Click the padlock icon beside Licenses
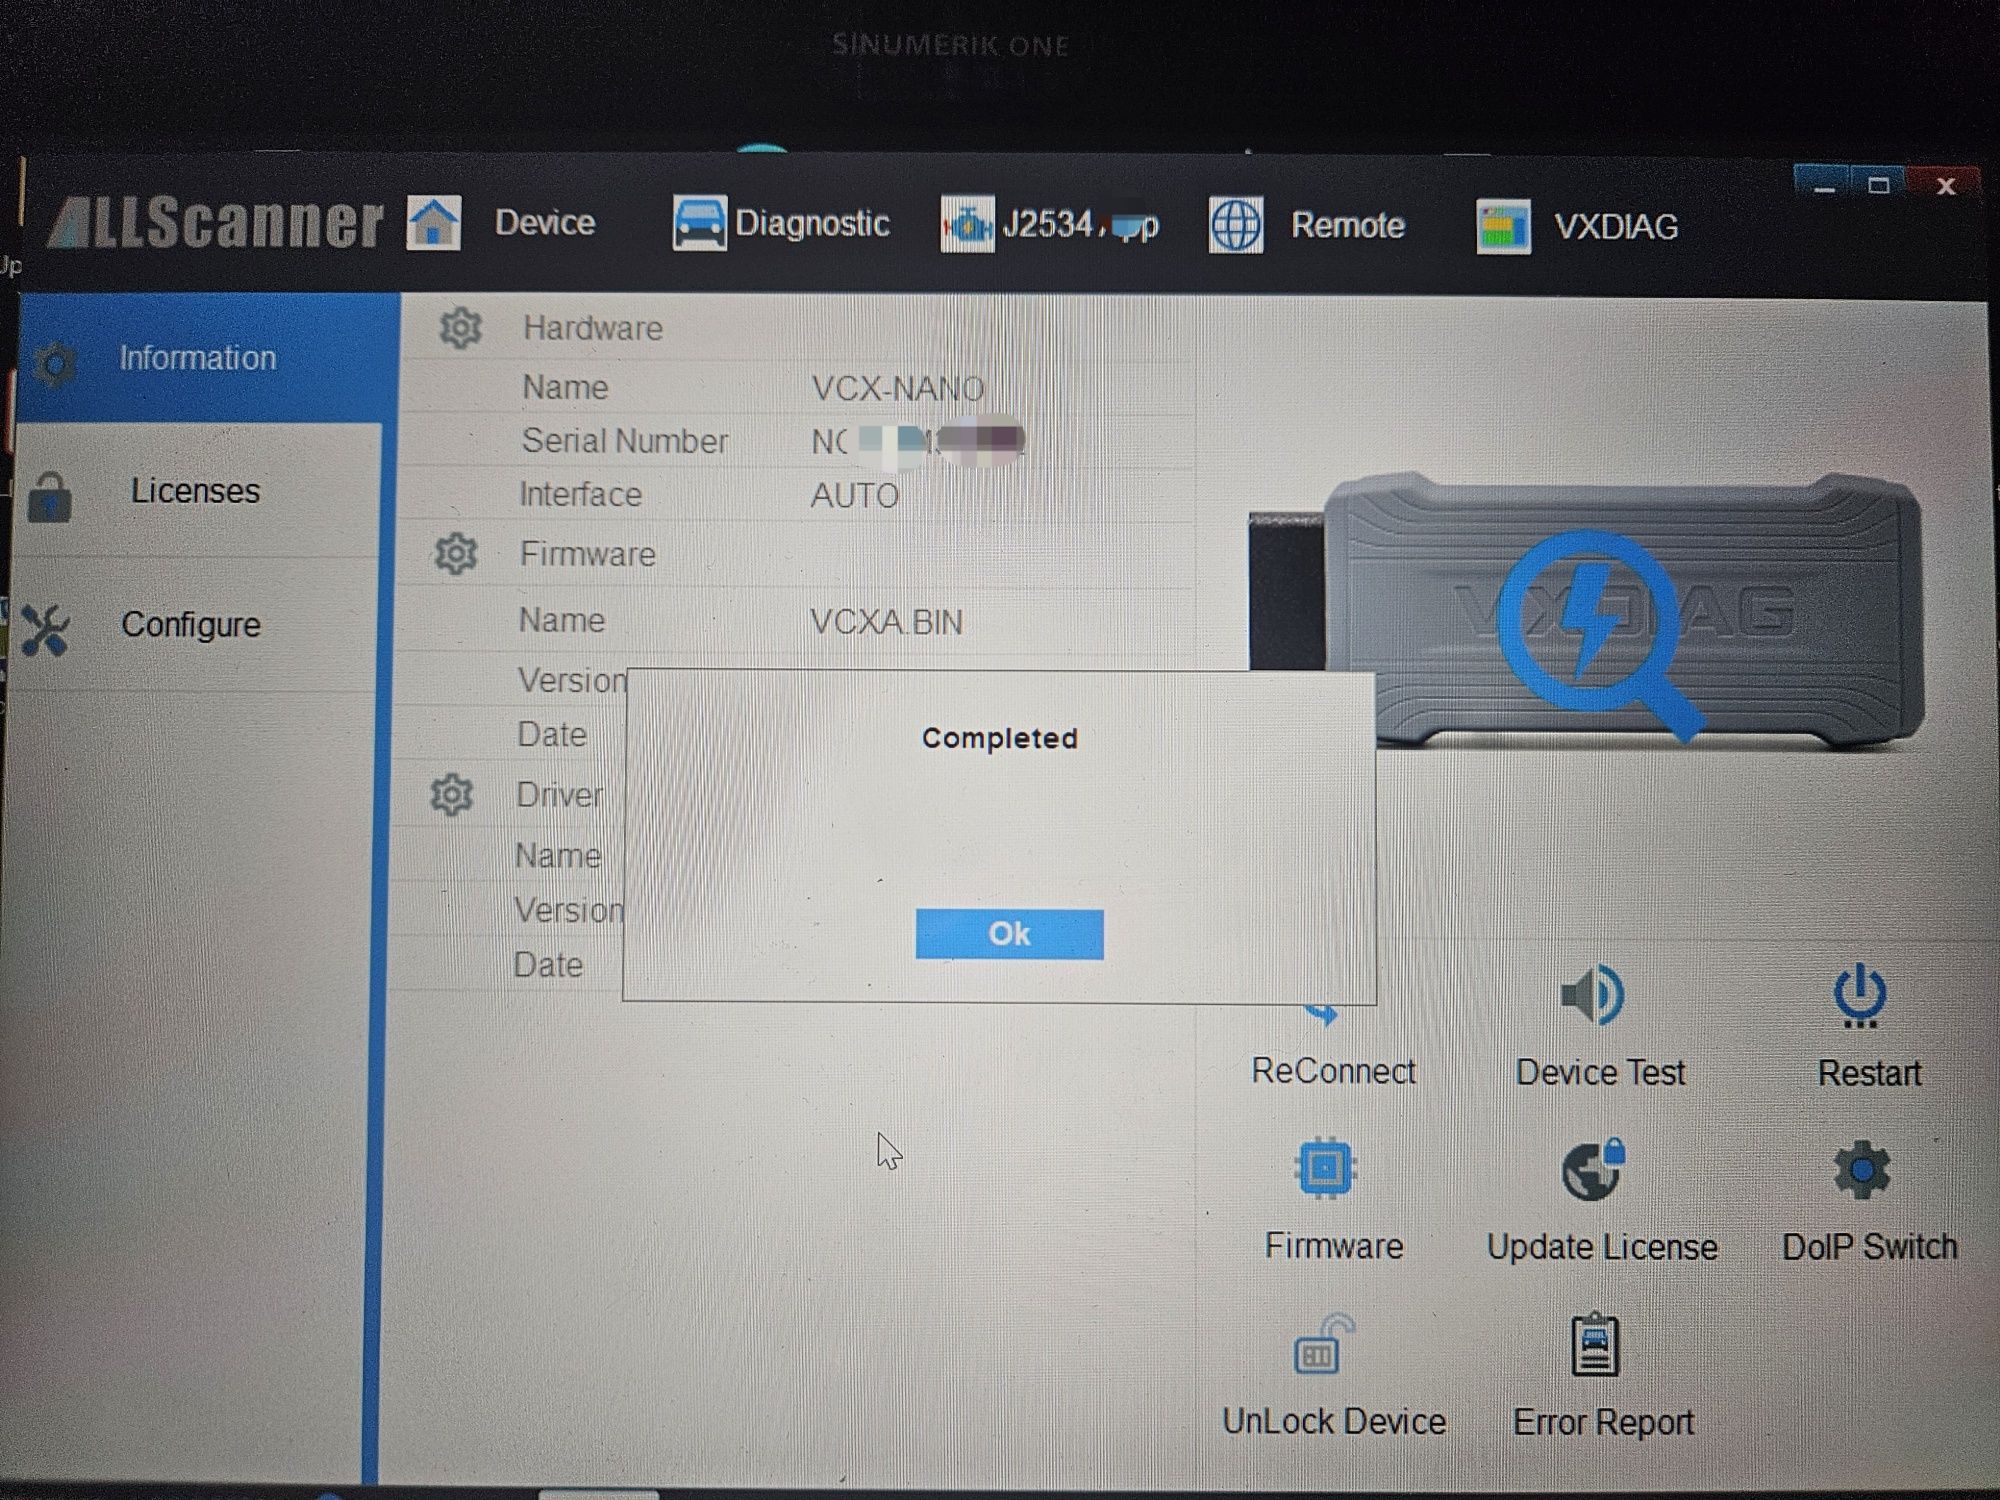The image size is (2000, 1500). click(50, 497)
